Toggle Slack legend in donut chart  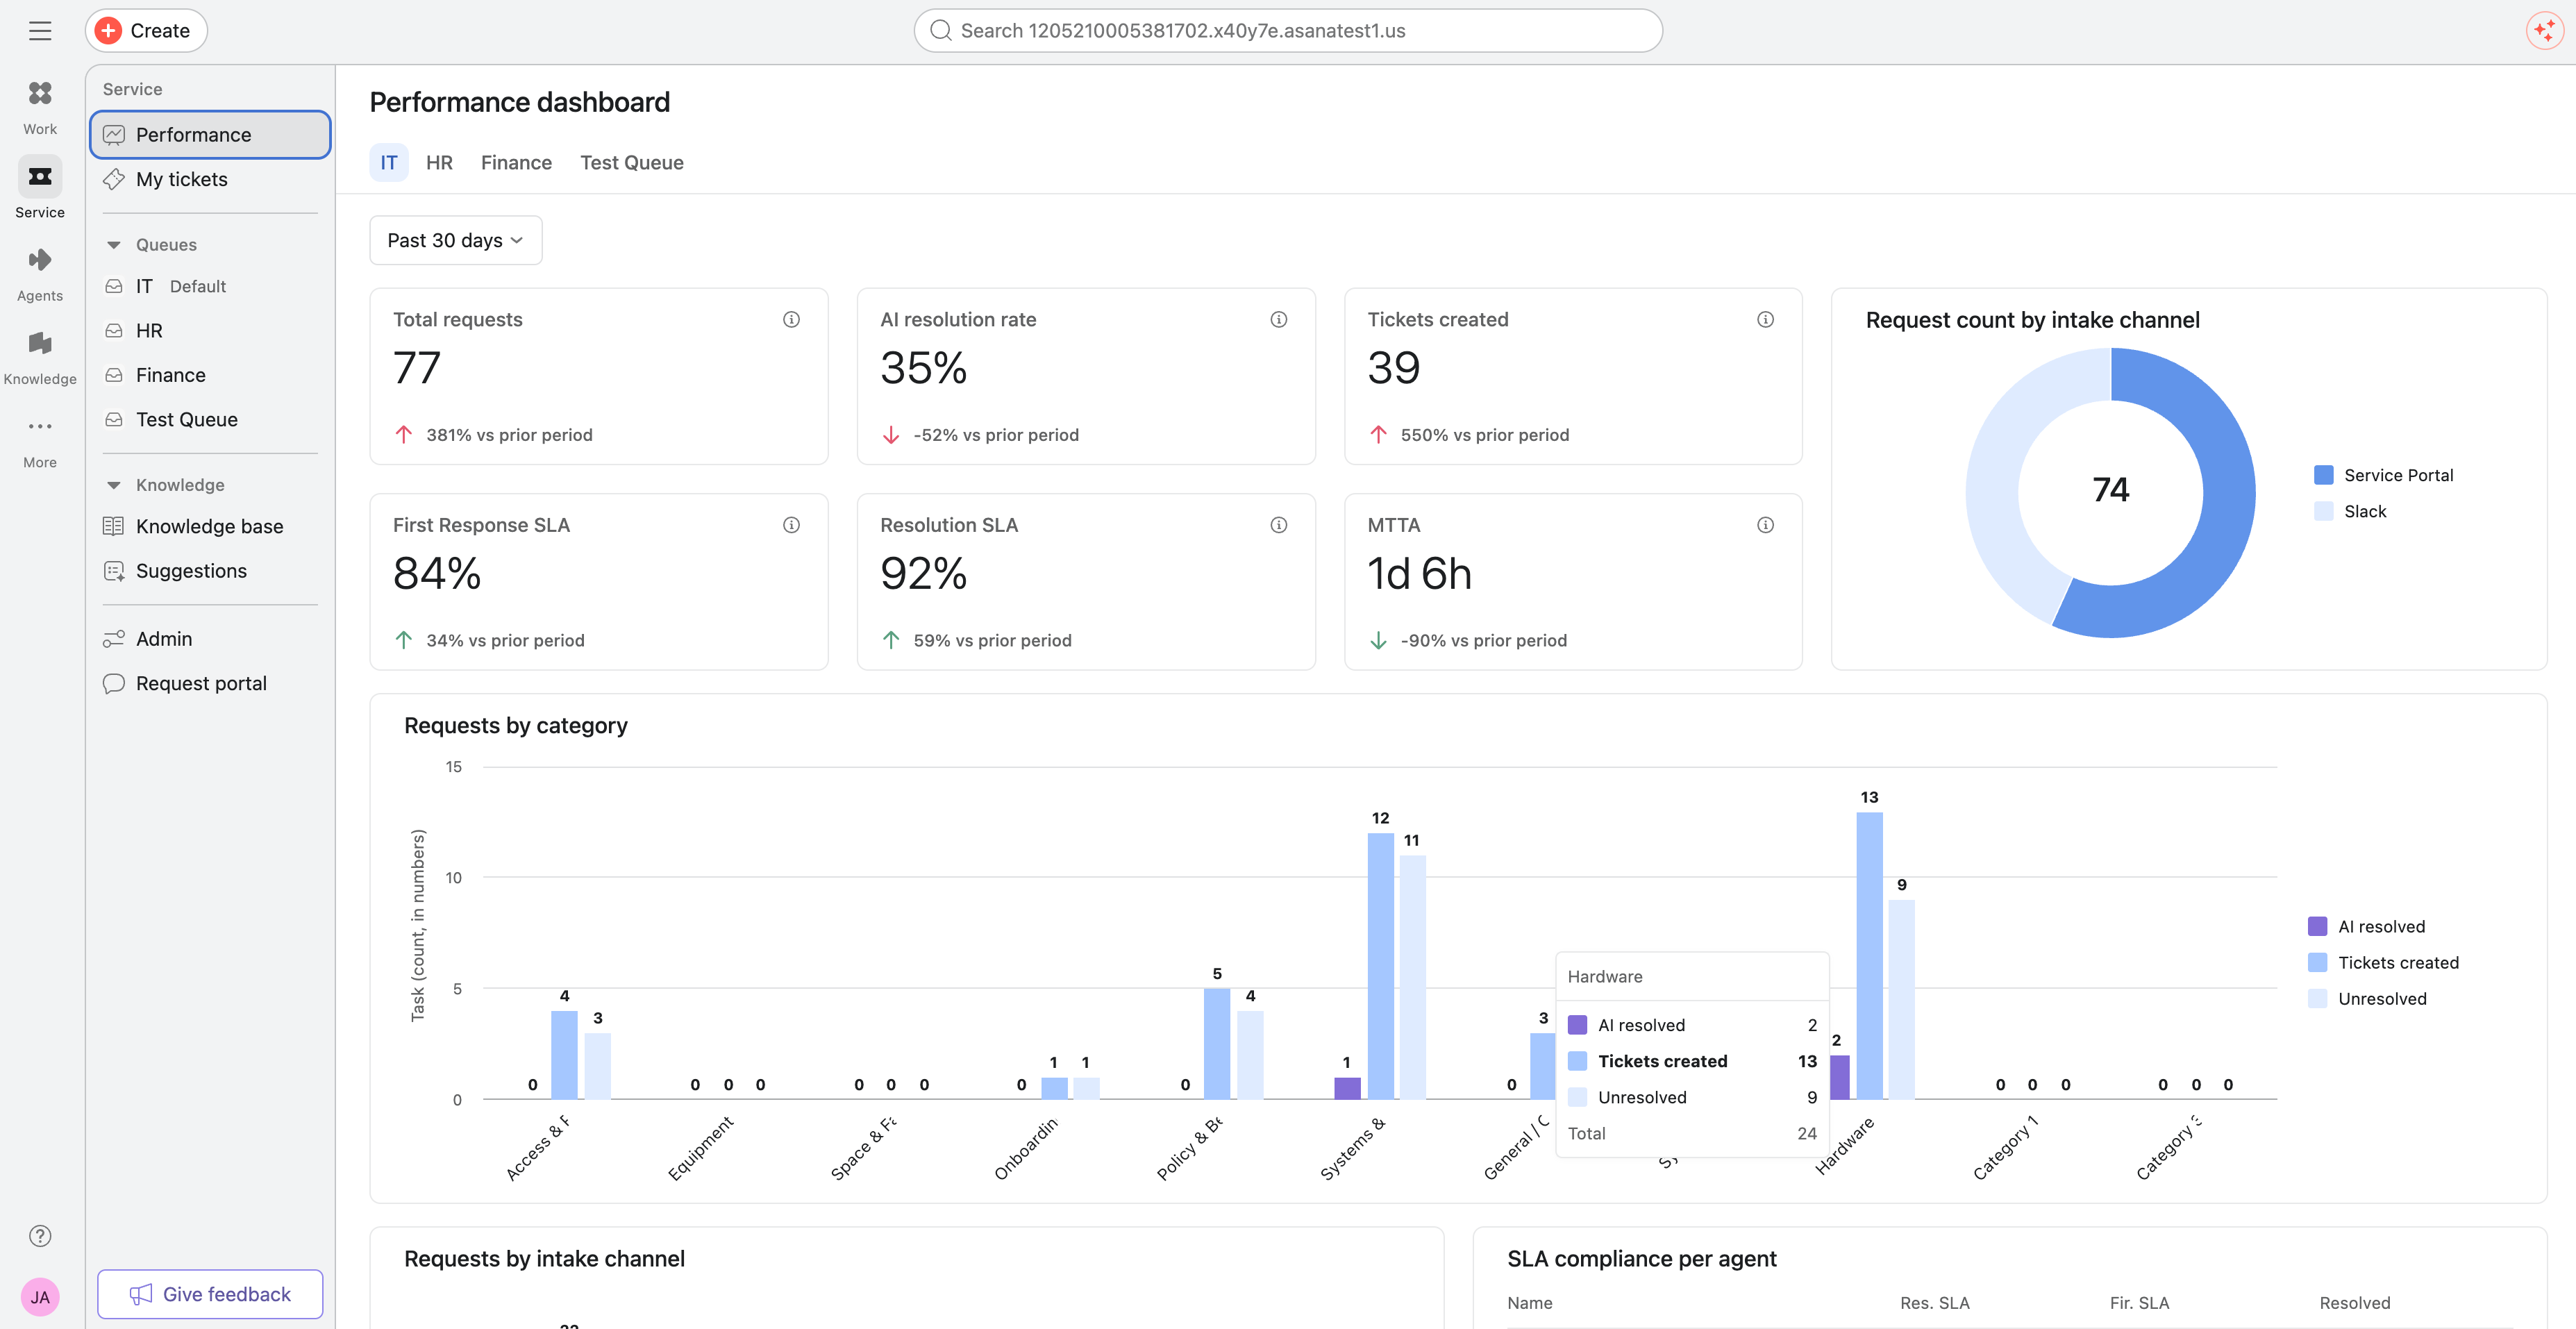[x=2350, y=511]
